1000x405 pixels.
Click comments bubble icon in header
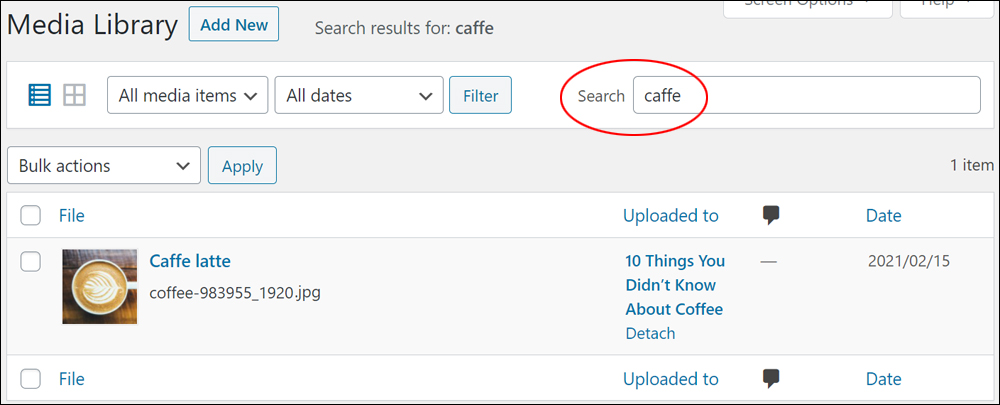771,216
